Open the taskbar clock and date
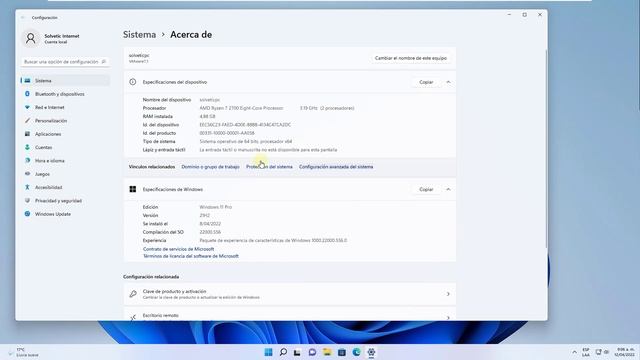Image resolution: width=640 pixels, height=360 pixels. coord(624,352)
